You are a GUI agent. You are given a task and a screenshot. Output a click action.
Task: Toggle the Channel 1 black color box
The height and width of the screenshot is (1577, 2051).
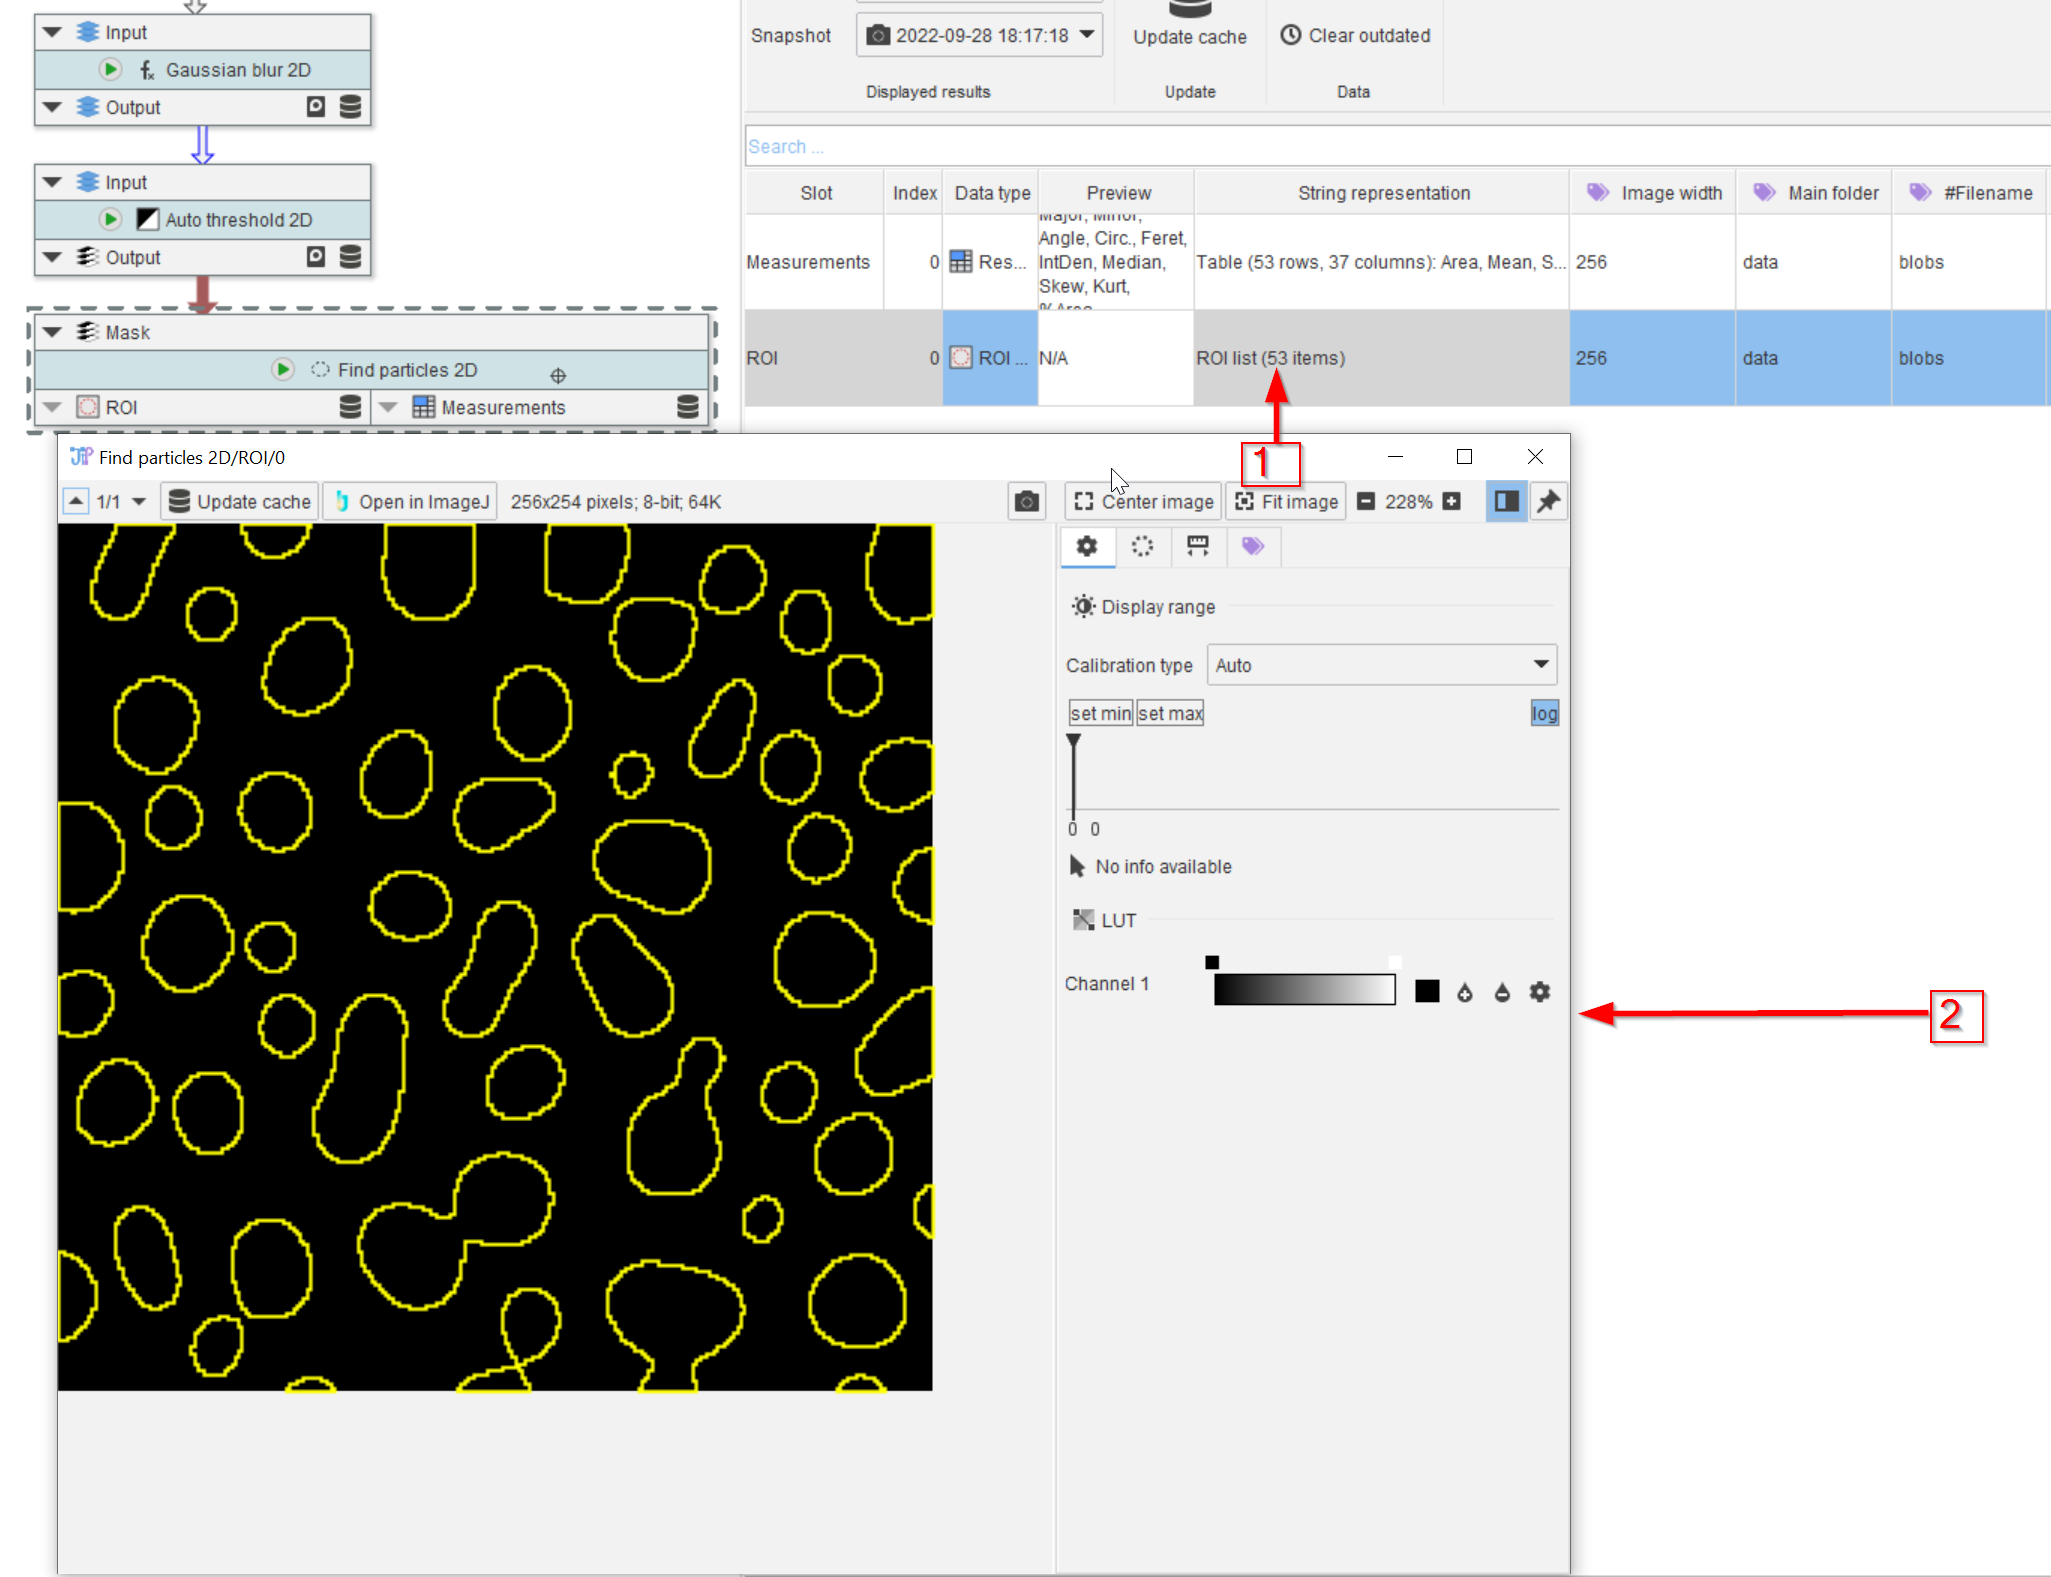click(x=1427, y=992)
